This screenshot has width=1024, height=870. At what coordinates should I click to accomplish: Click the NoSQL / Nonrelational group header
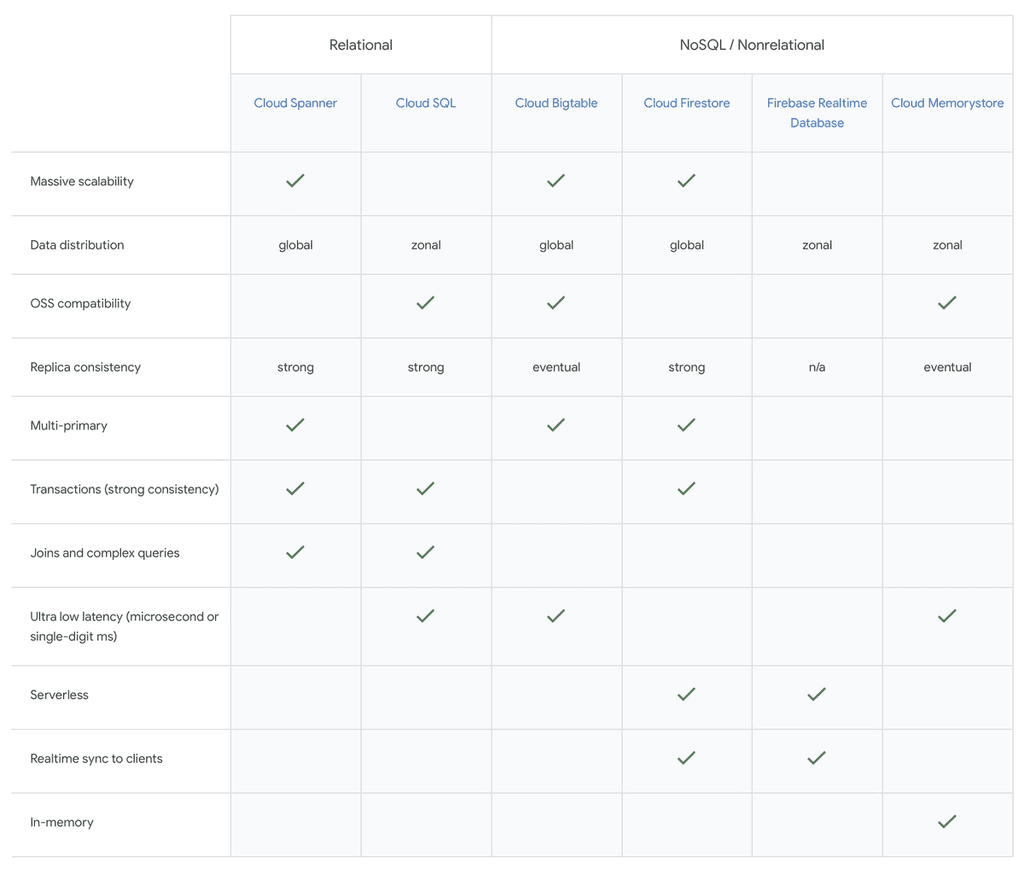point(752,45)
